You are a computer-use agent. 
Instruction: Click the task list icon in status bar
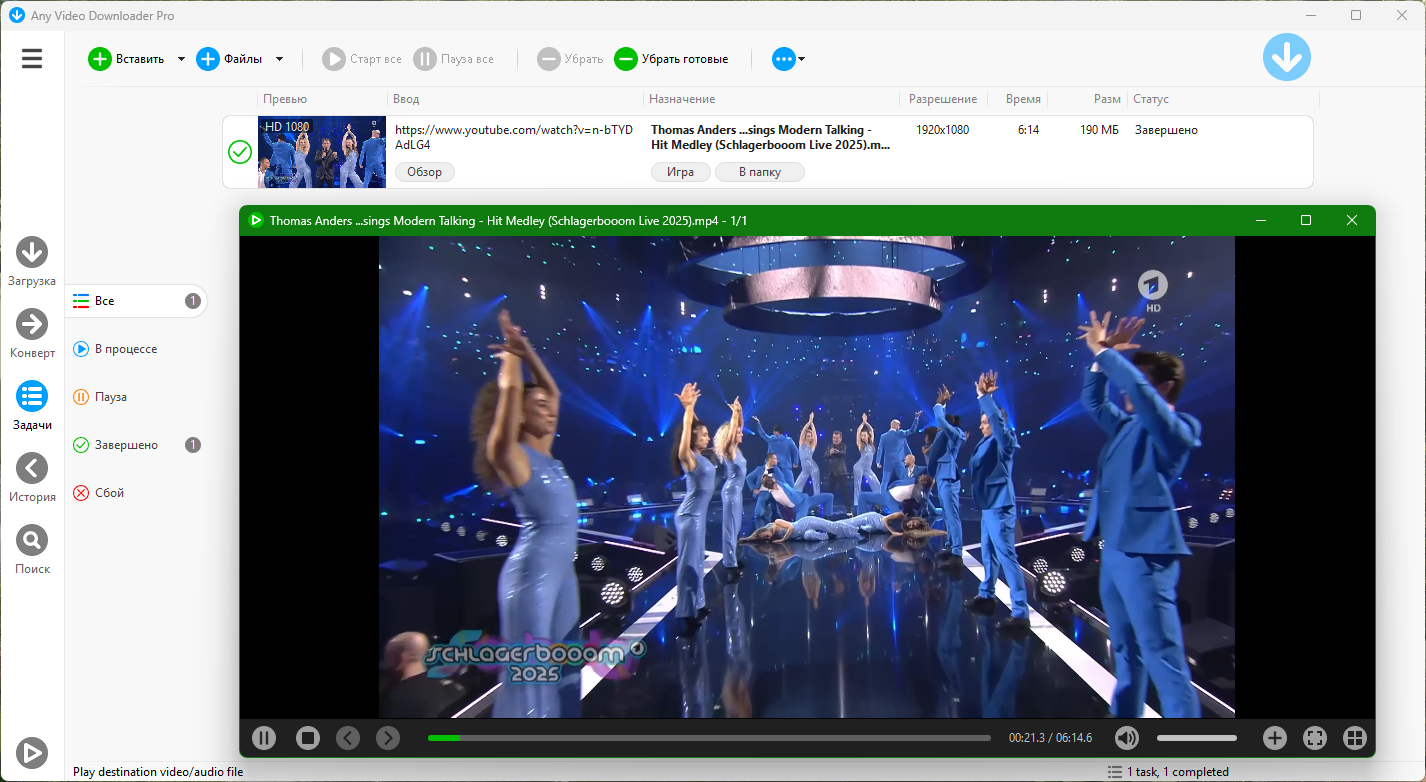pos(1115,772)
